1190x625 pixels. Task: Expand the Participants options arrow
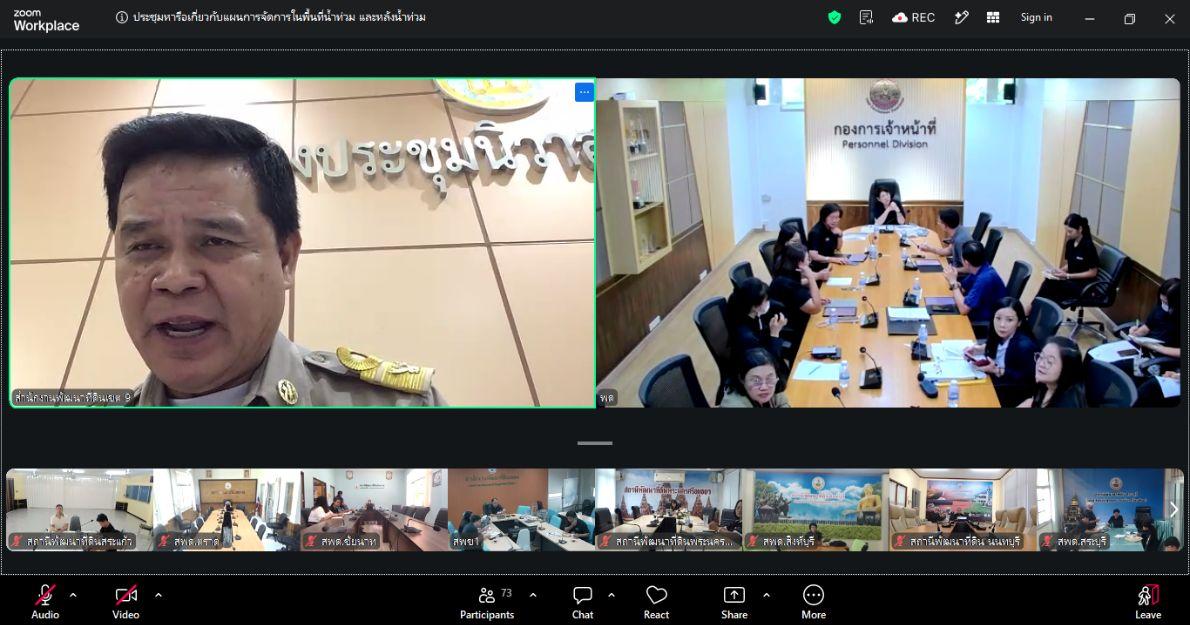pos(533,595)
